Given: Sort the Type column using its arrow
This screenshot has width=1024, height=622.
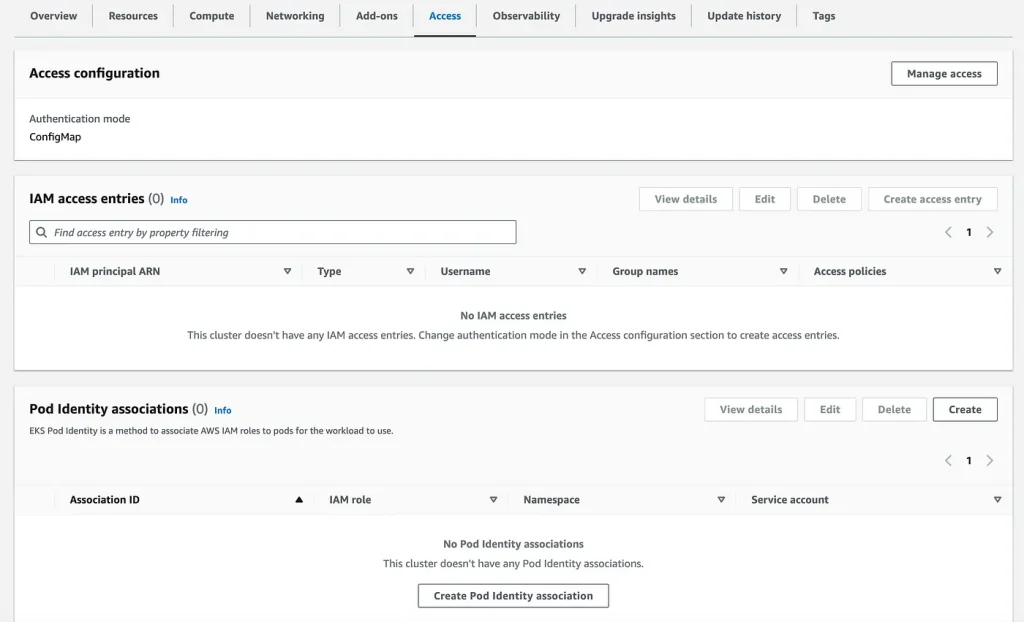Looking at the screenshot, I should 410,271.
